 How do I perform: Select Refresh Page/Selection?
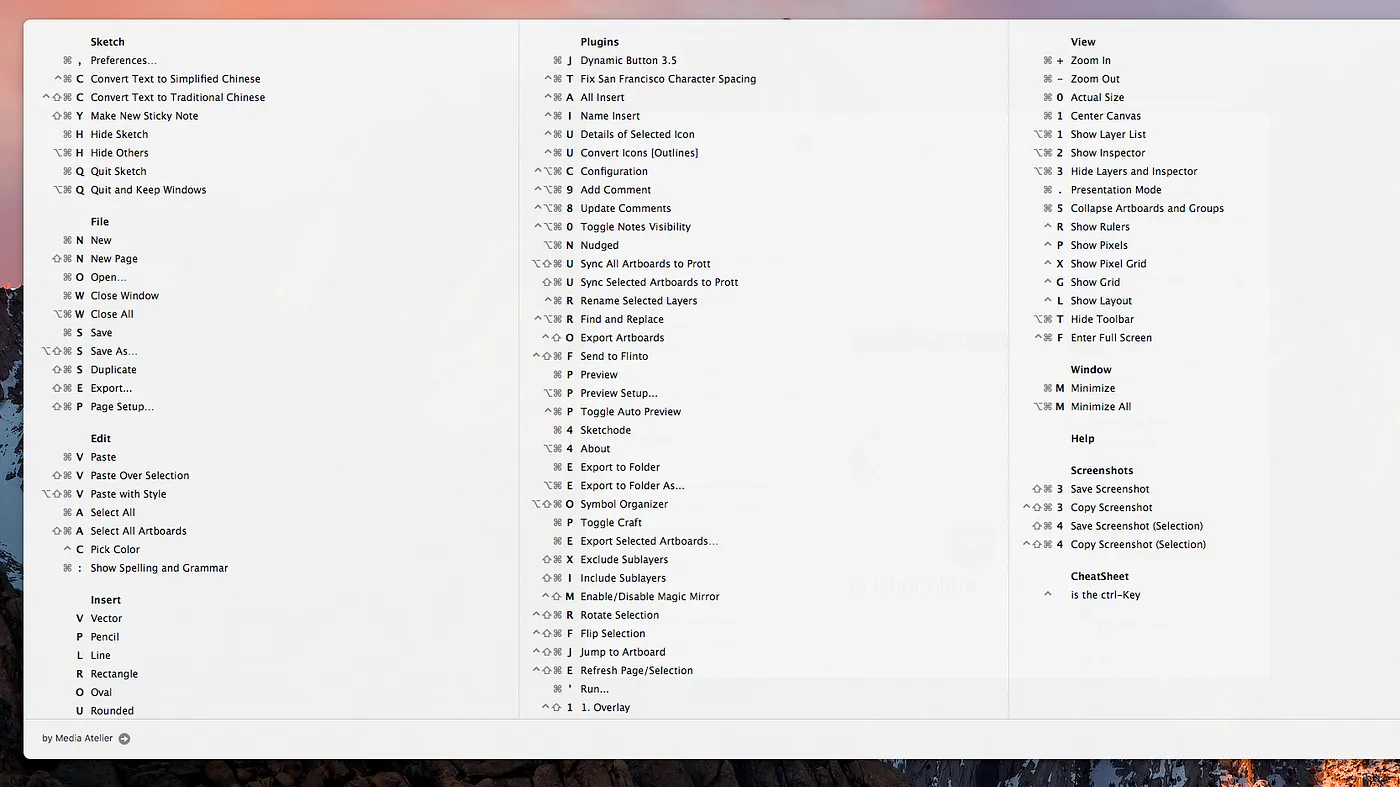pyautogui.click(x=636, y=671)
